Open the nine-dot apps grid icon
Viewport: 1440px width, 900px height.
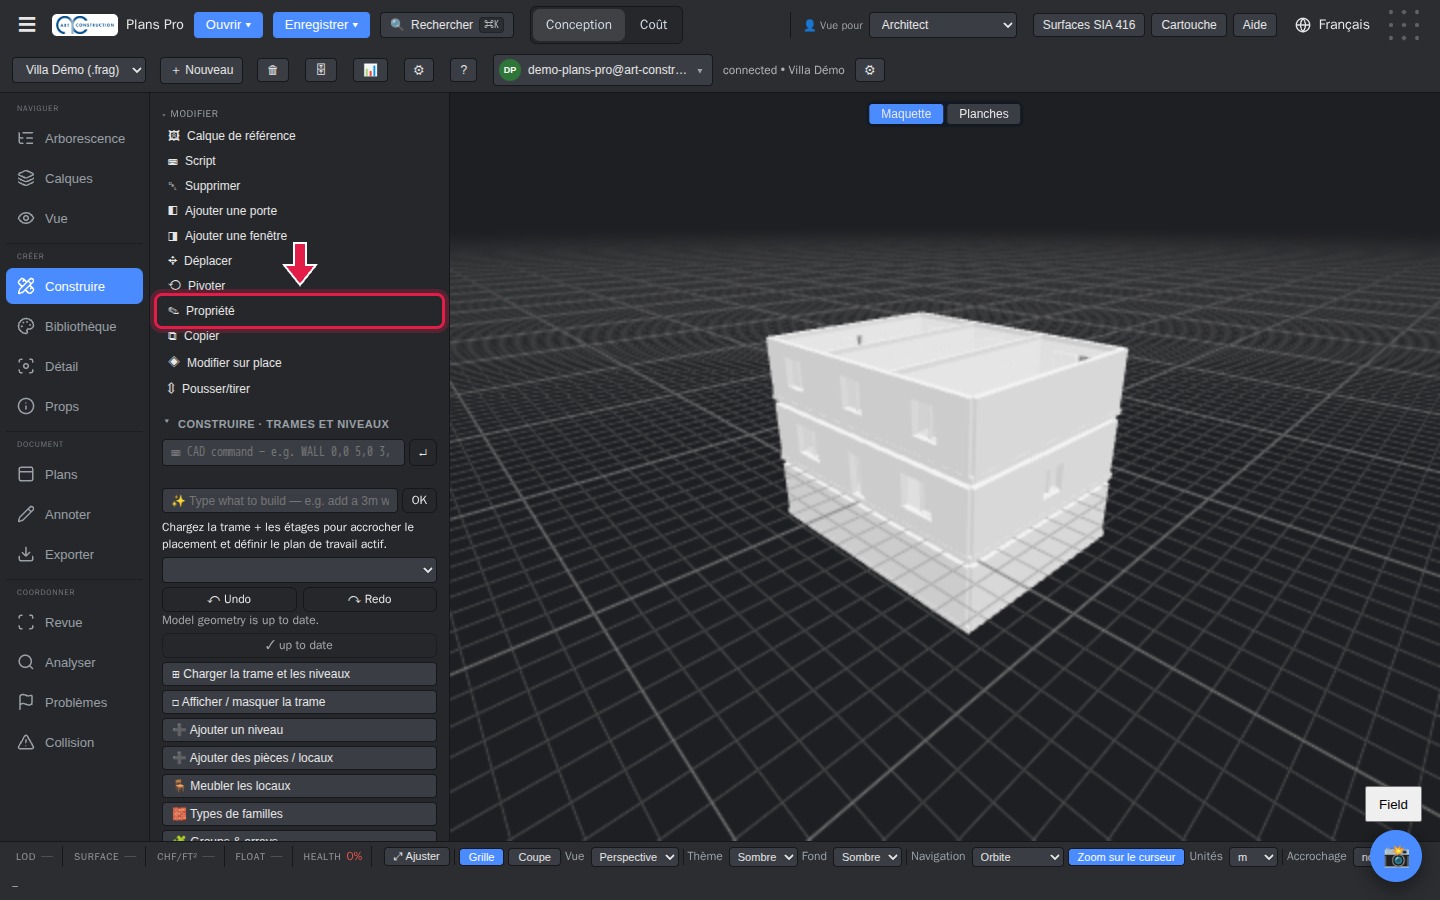(x=1404, y=25)
